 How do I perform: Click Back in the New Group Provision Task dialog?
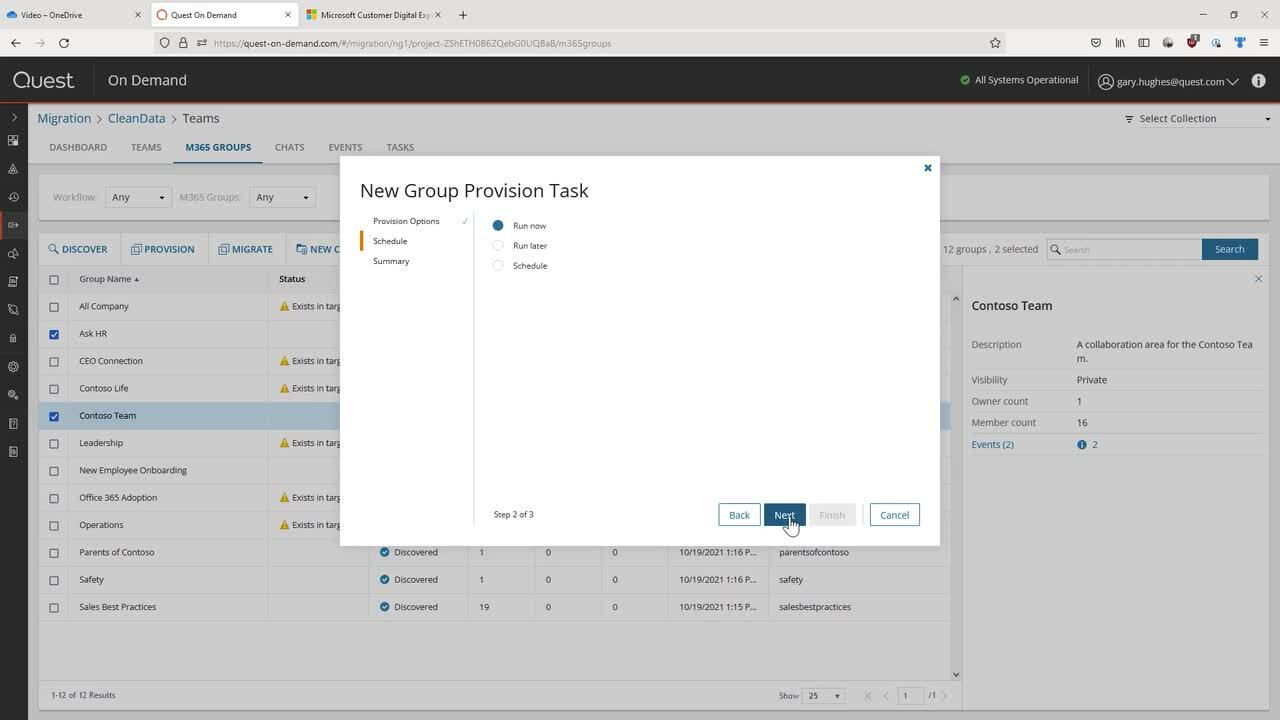click(739, 514)
